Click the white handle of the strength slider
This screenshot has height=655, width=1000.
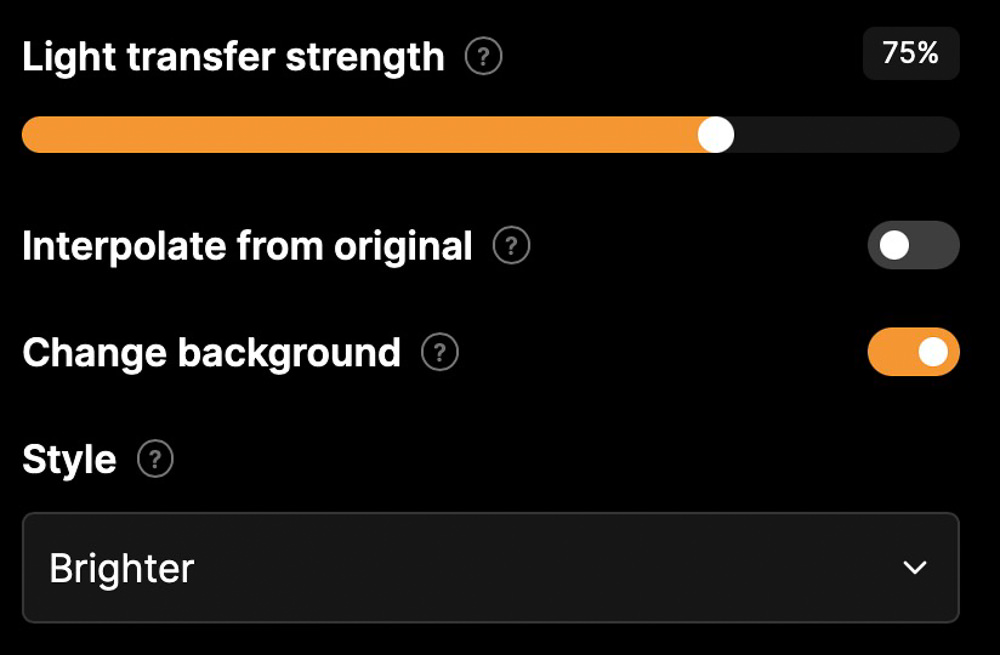click(716, 135)
